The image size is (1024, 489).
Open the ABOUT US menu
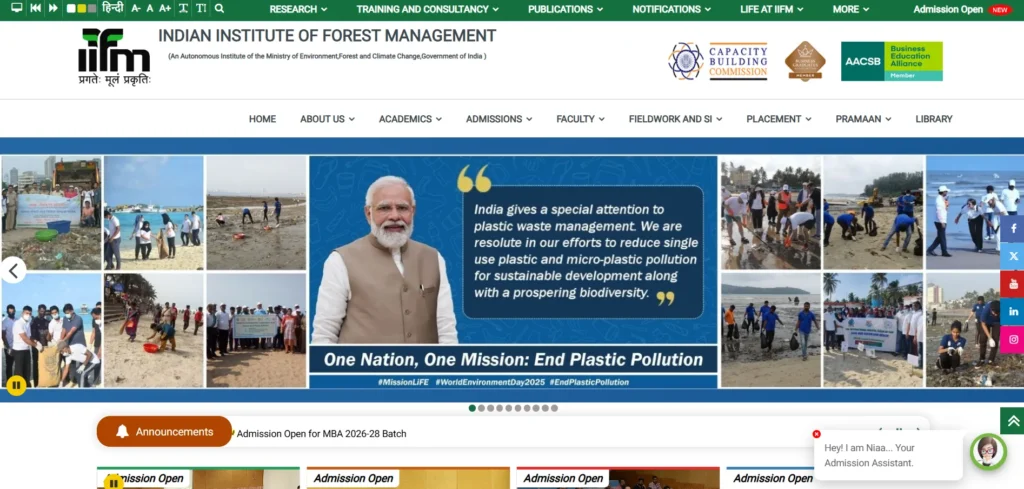pyautogui.click(x=327, y=119)
